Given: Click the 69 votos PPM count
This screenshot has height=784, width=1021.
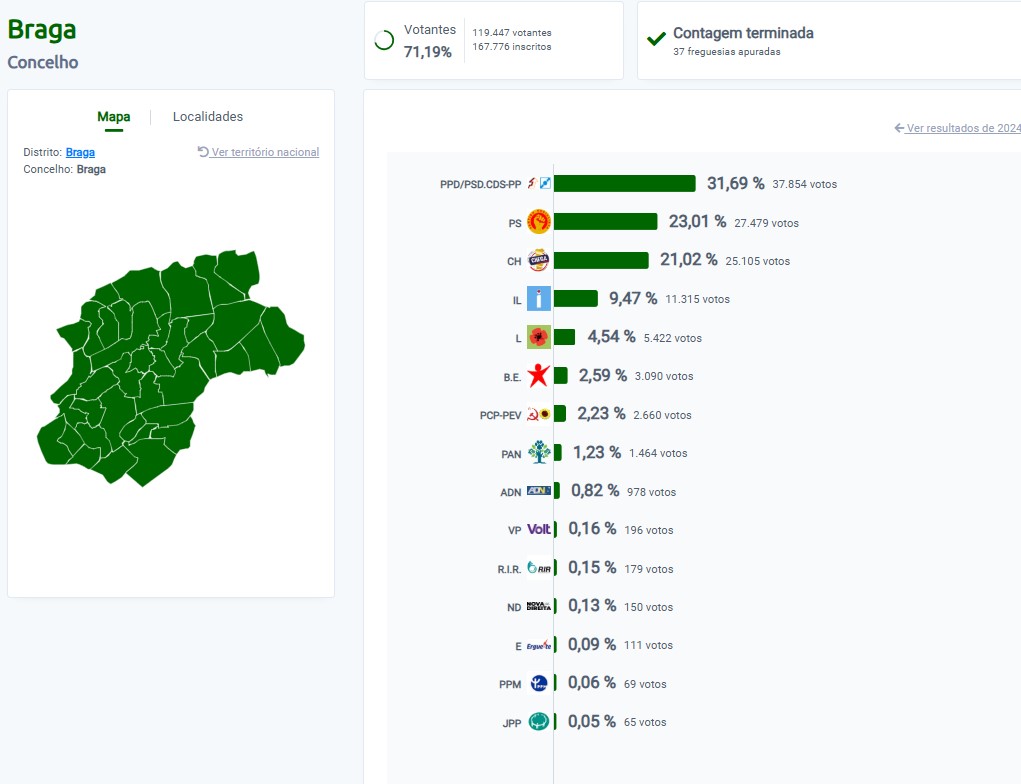Looking at the screenshot, I should [x=645, y=684].
